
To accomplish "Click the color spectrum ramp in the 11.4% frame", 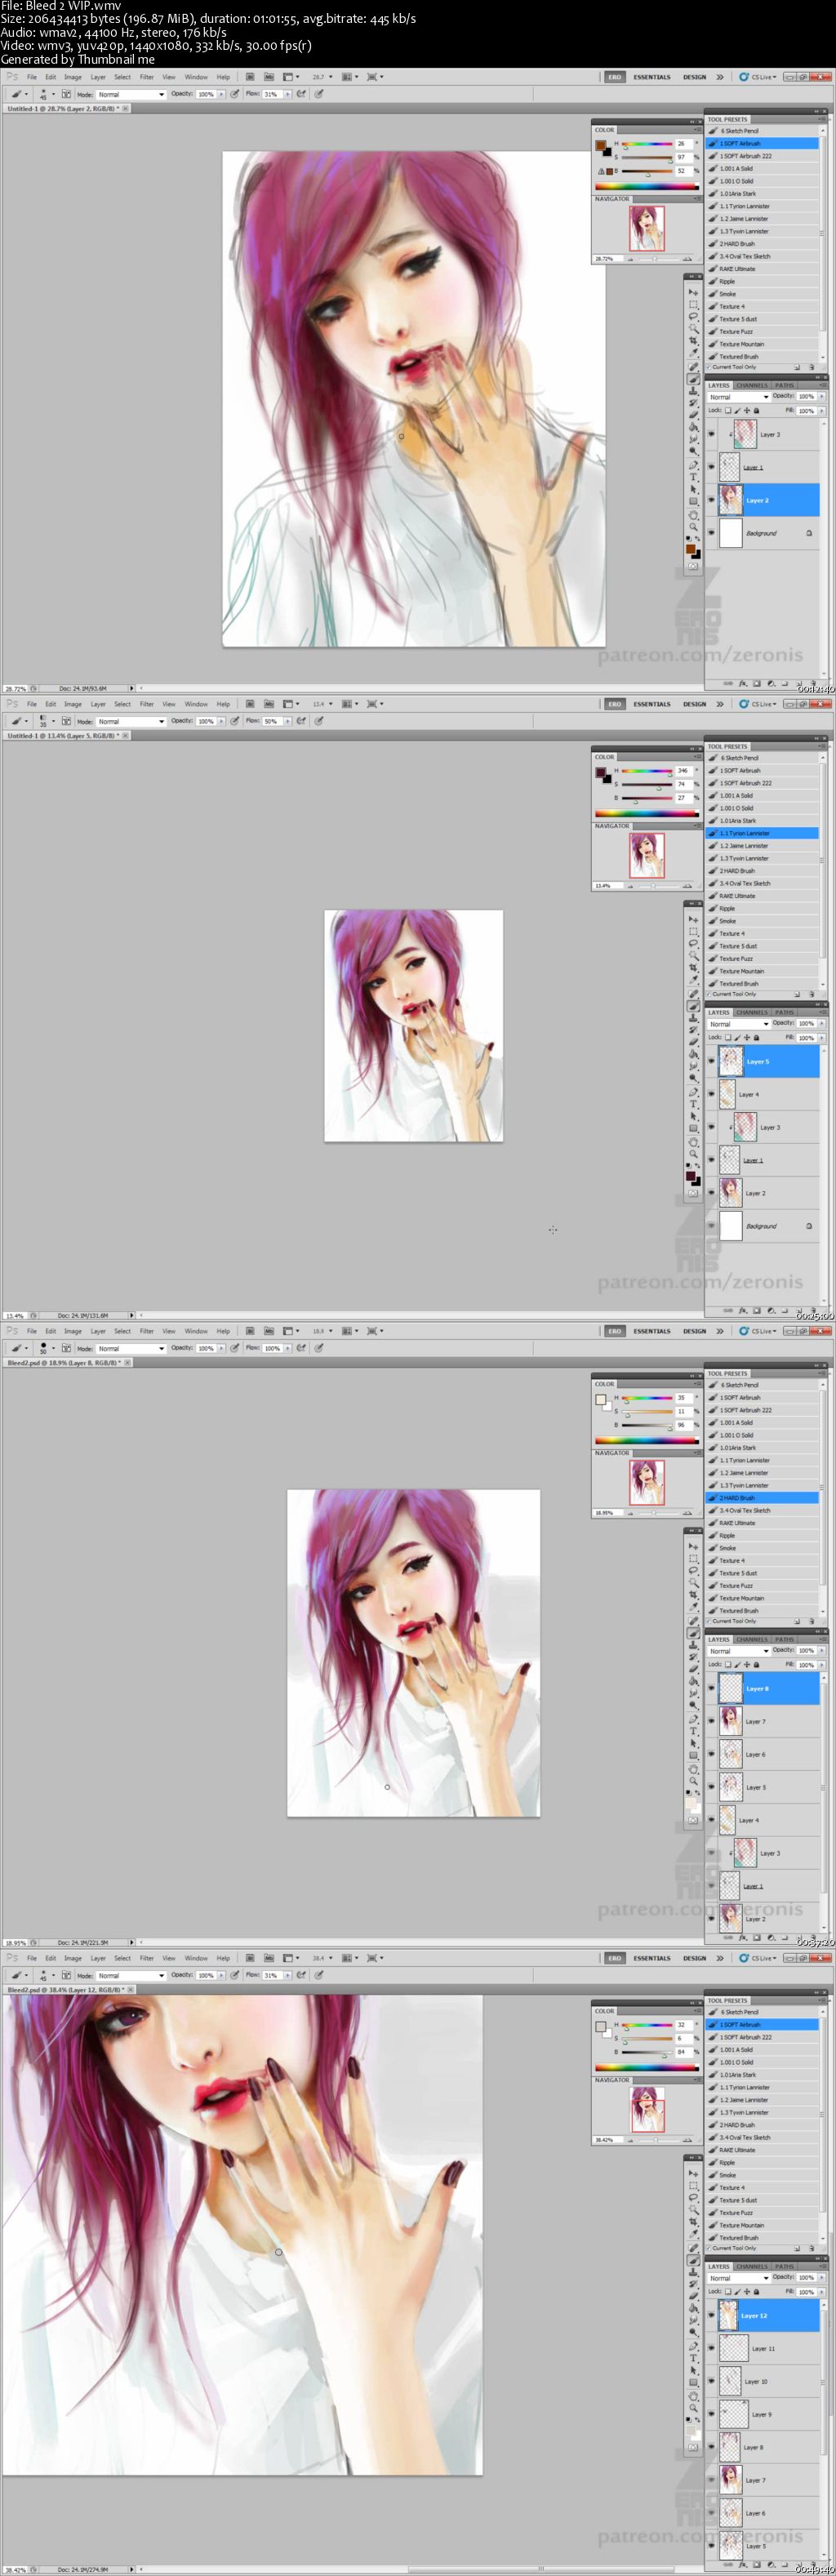I will point(646,813).
